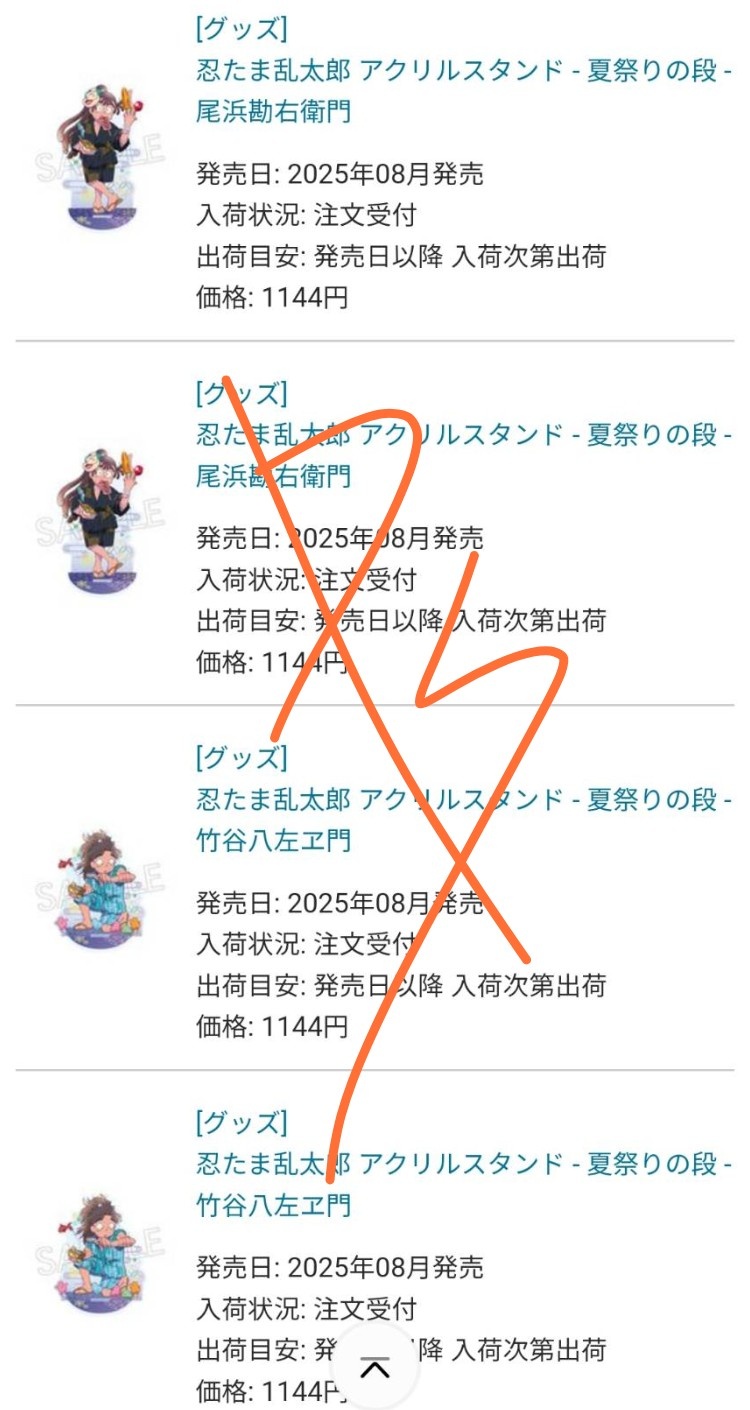The image size is (750, 1410).
Task: Open first 夏祭りの段 - 竹谷八左ヱ門 title link
Action: (x=464, y=820)
